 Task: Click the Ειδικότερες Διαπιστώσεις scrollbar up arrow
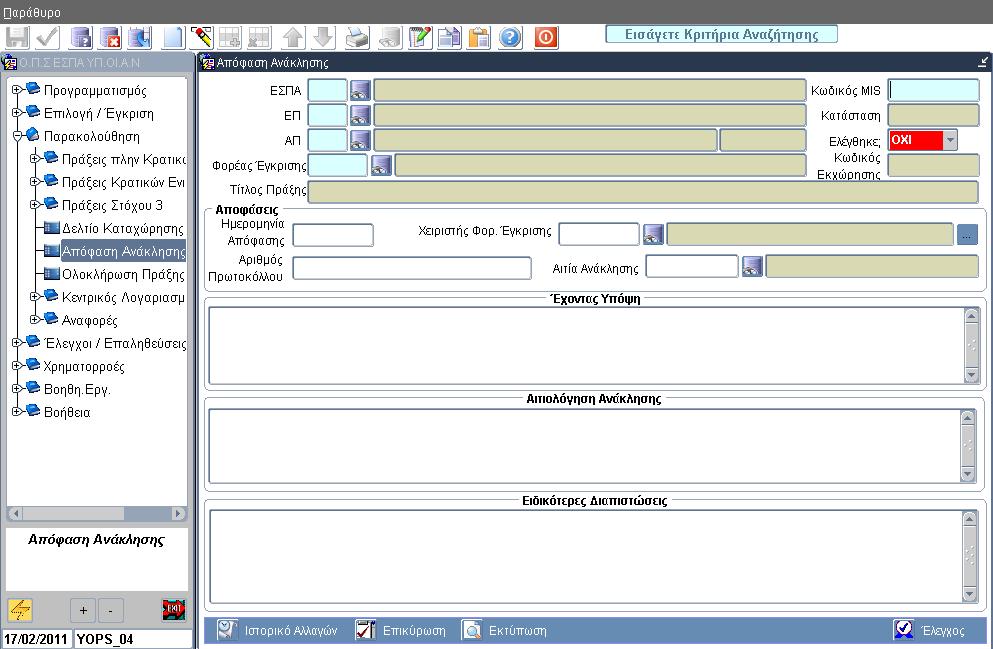click(x=970, y=519)
